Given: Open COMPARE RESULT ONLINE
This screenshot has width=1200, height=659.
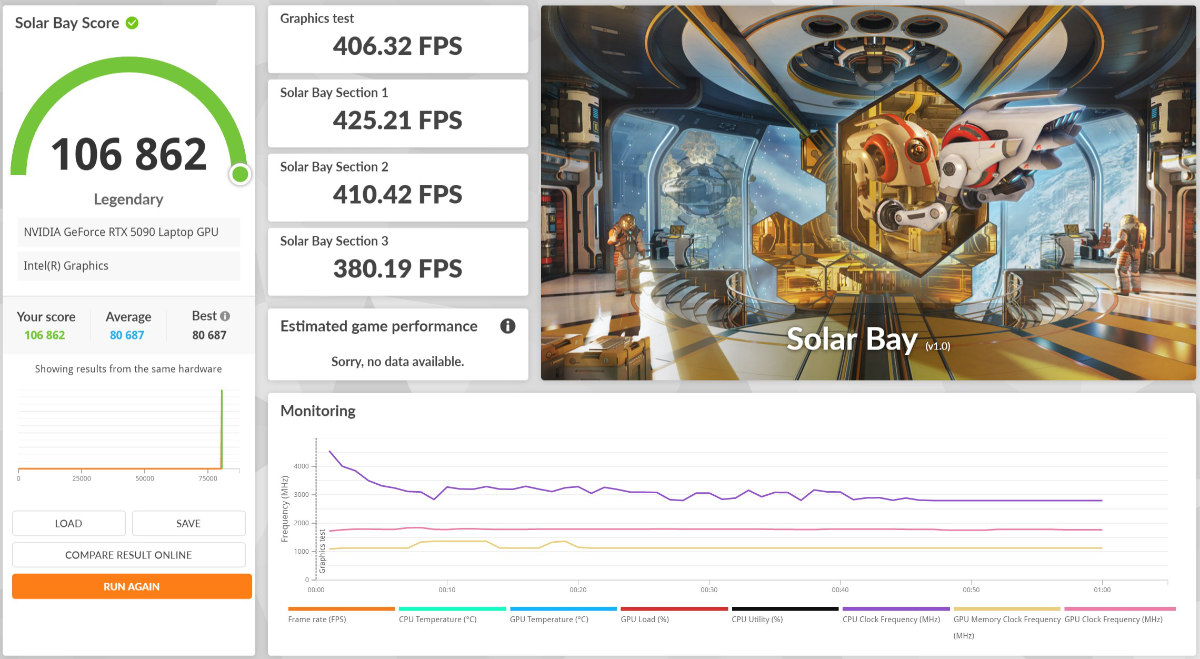Looking at the screenshot, I should [128, 555].
